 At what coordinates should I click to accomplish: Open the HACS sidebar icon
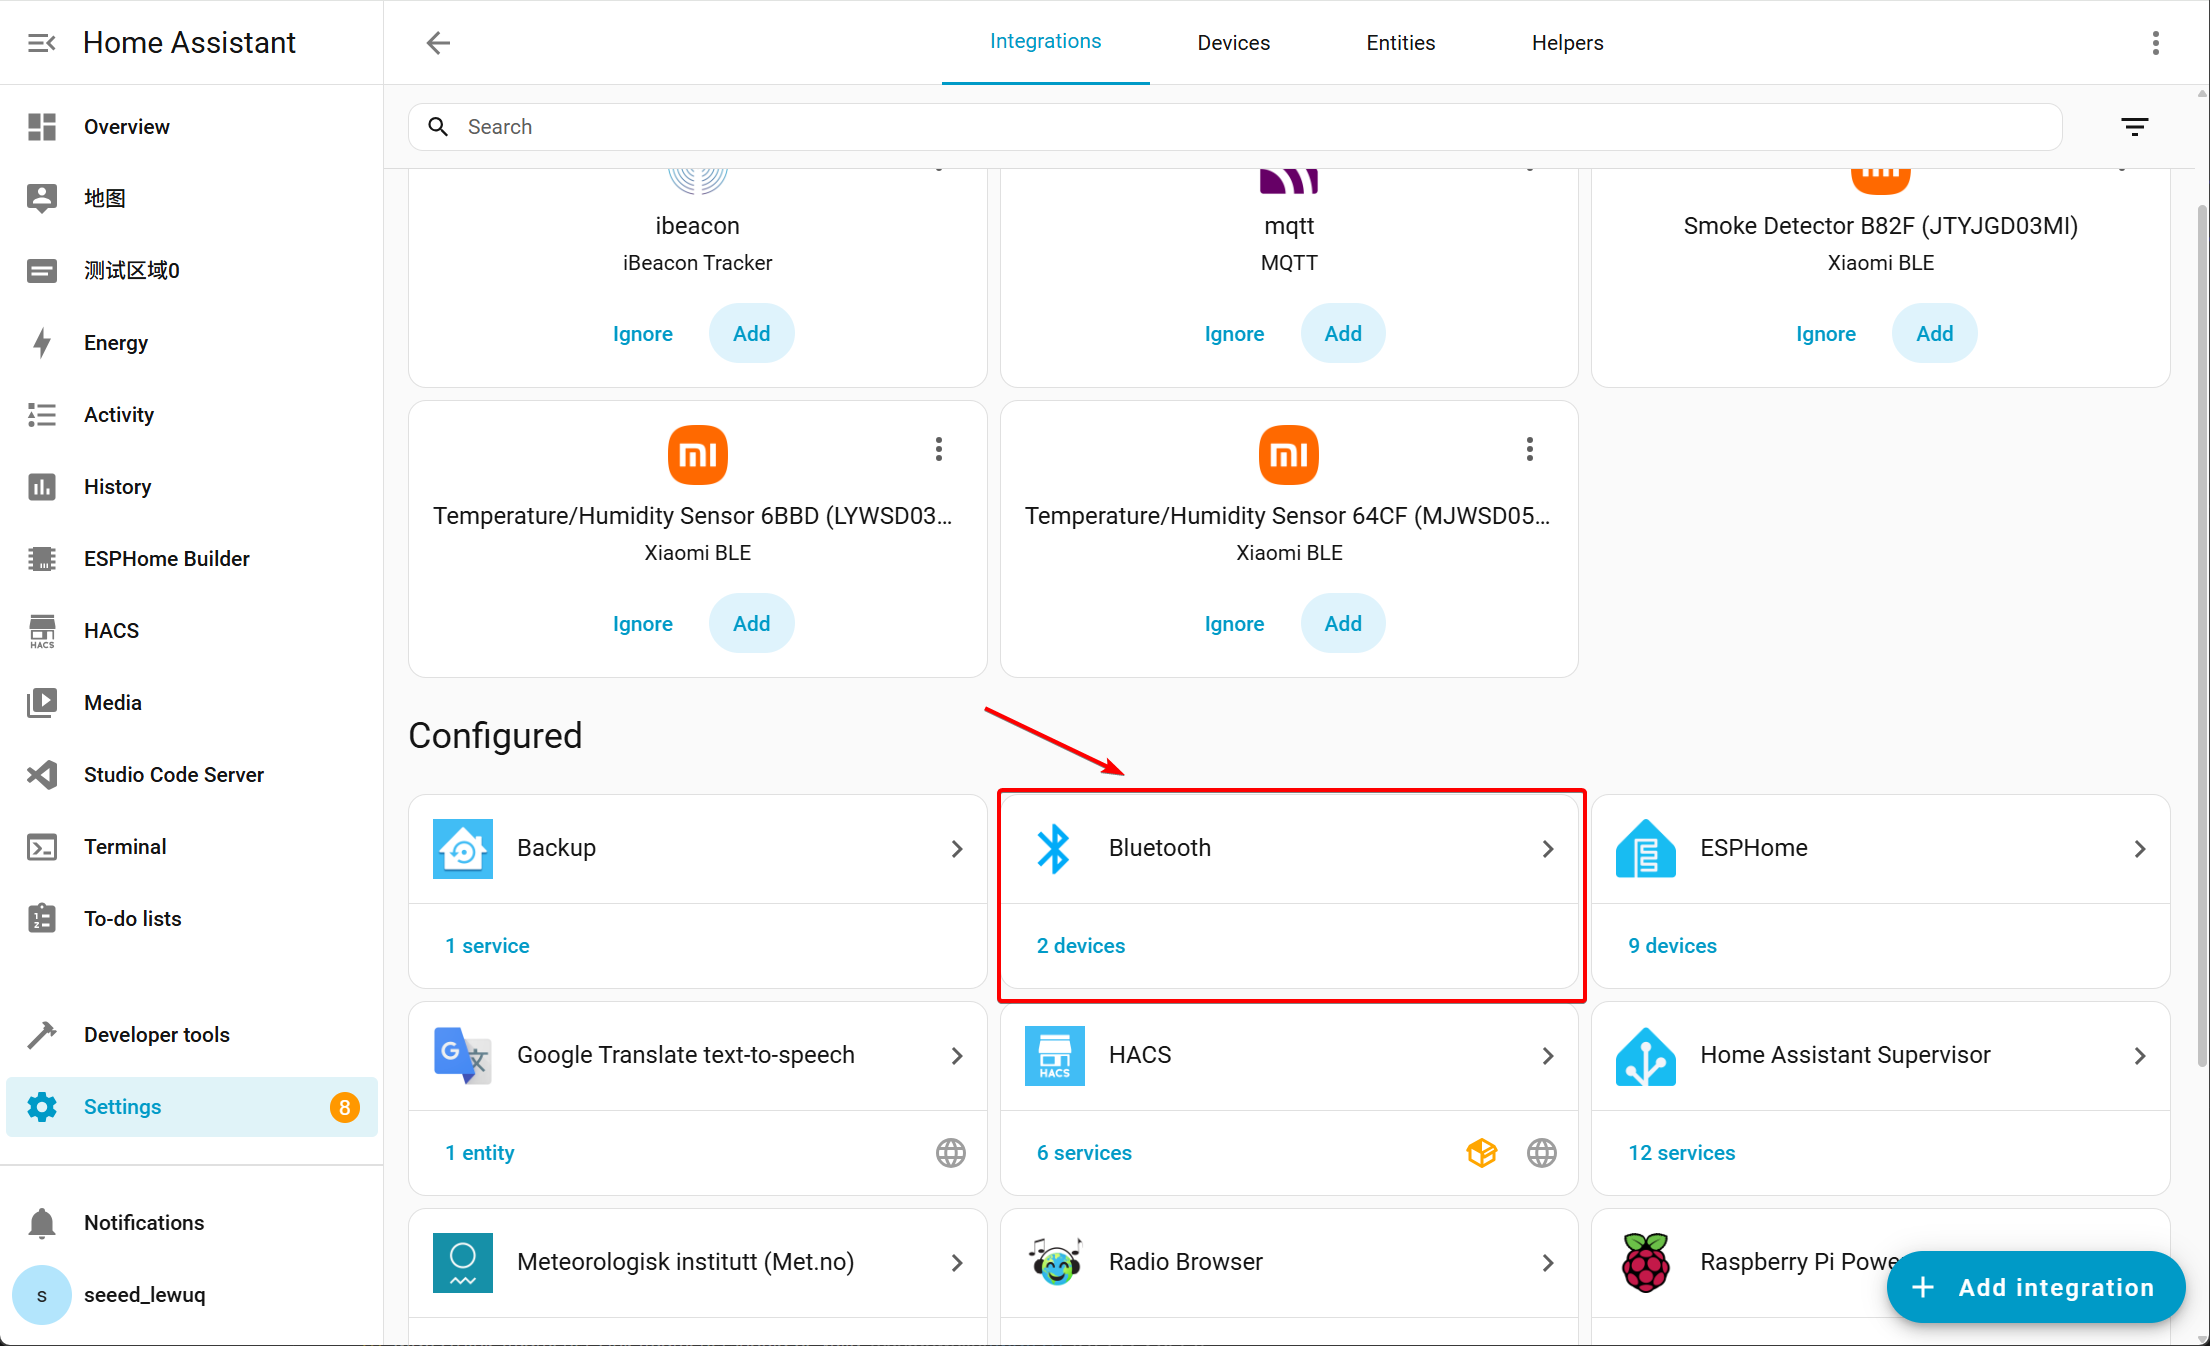pos(42,631)
